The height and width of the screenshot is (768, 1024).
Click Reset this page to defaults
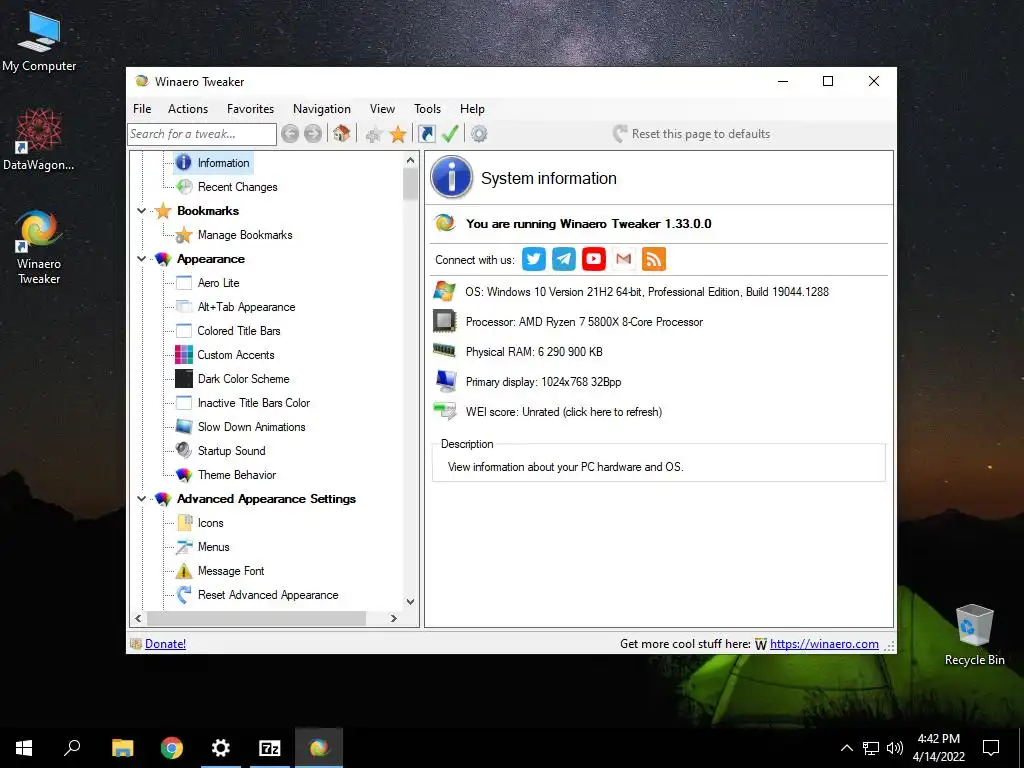coord(692,134)
